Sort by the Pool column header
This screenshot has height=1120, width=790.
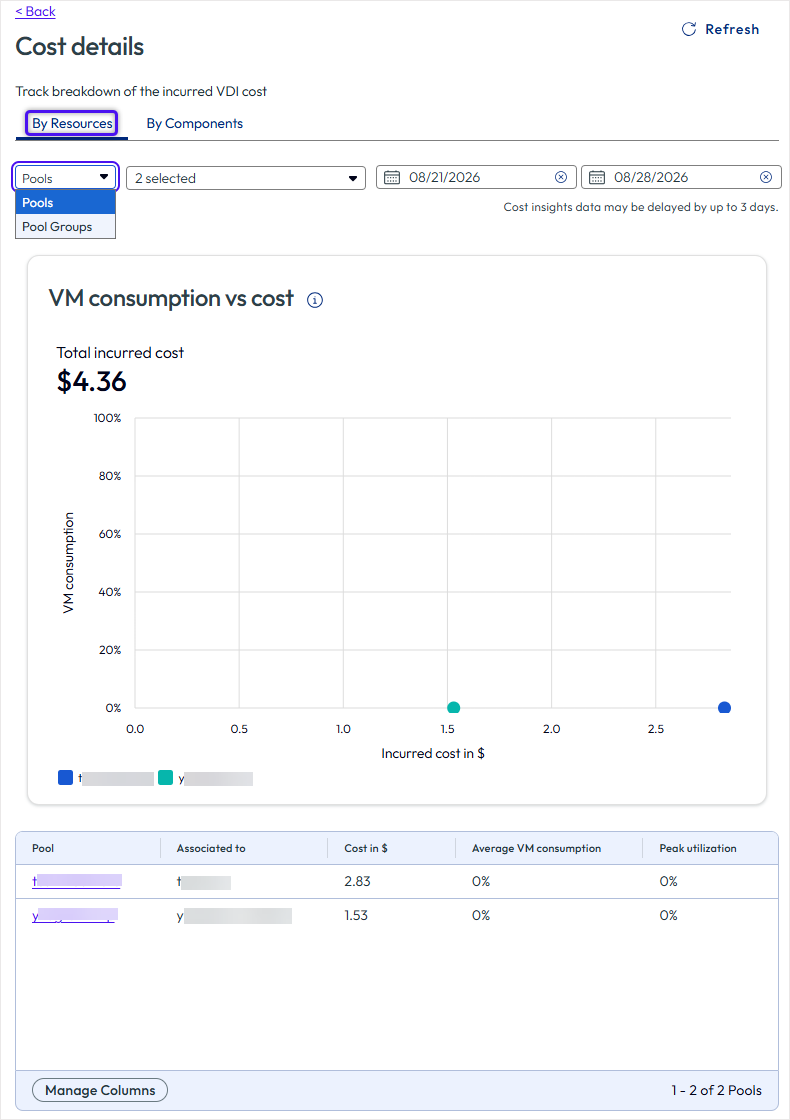tap(43, 848)
